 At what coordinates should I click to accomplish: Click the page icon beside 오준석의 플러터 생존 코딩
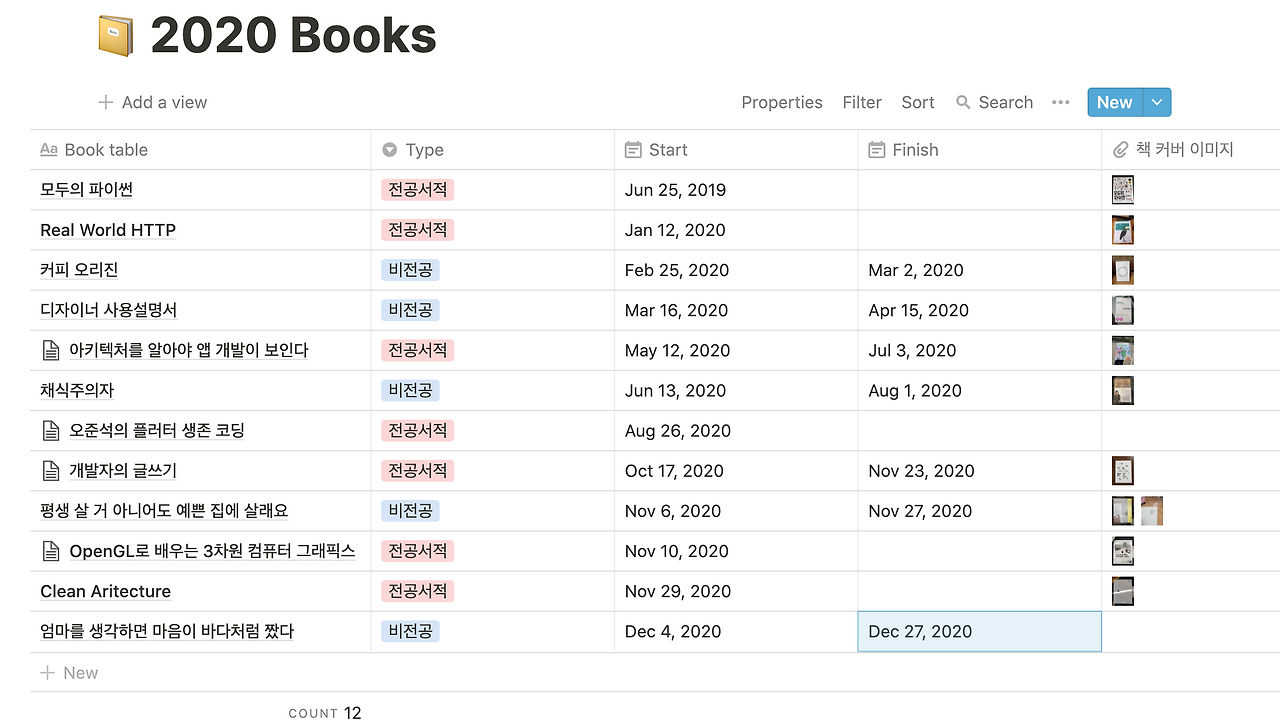click(x=49, y=430)
